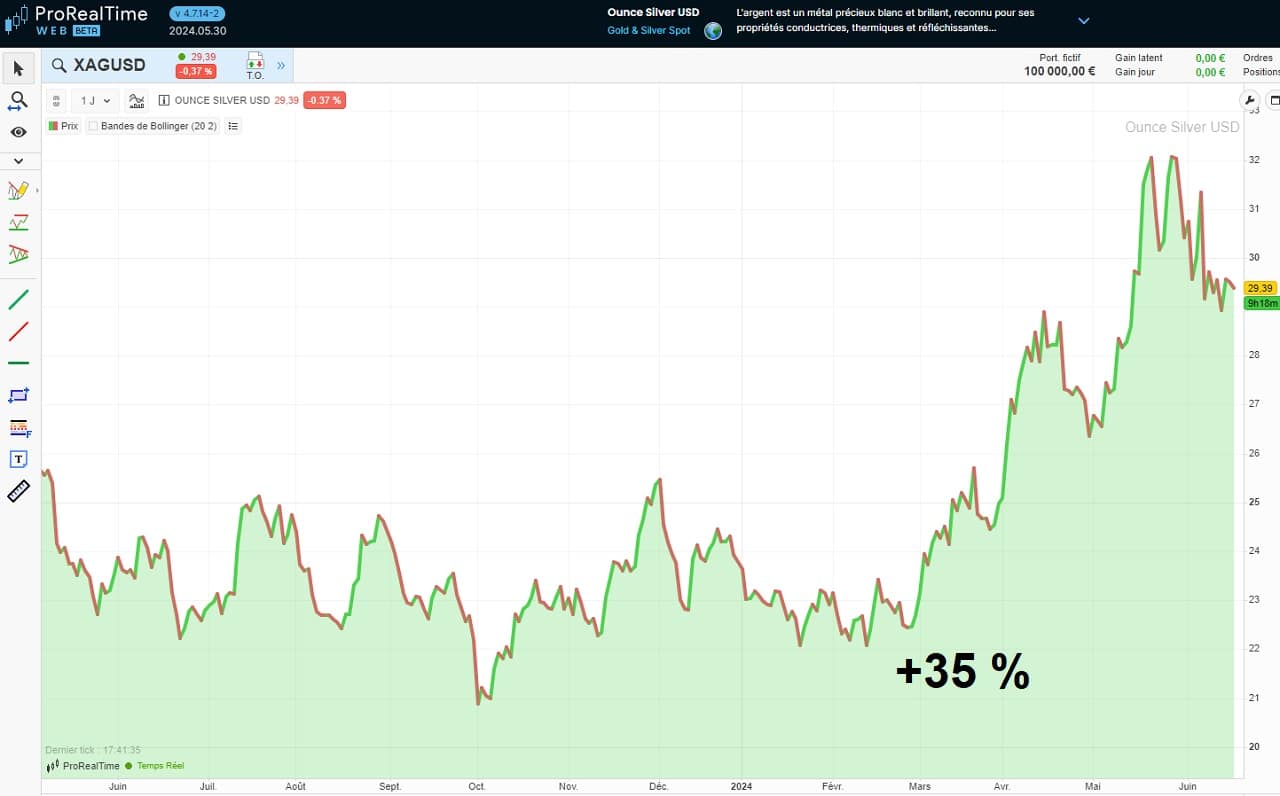
Task: Open chart settings wrench icon
Action: tap(1249, 101)
